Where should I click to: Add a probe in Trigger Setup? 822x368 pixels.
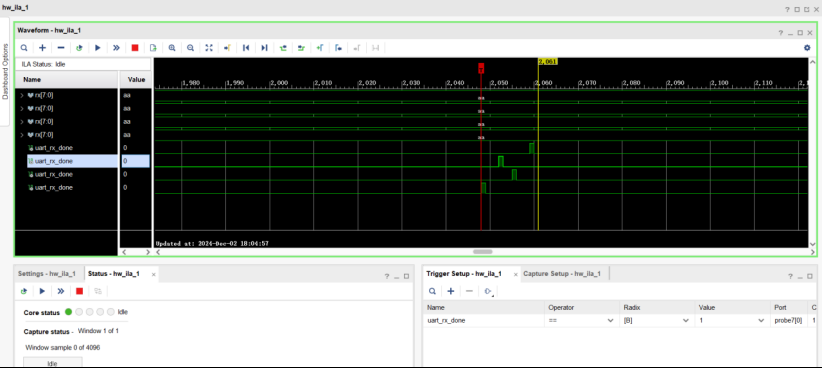[x=450, y=291]
